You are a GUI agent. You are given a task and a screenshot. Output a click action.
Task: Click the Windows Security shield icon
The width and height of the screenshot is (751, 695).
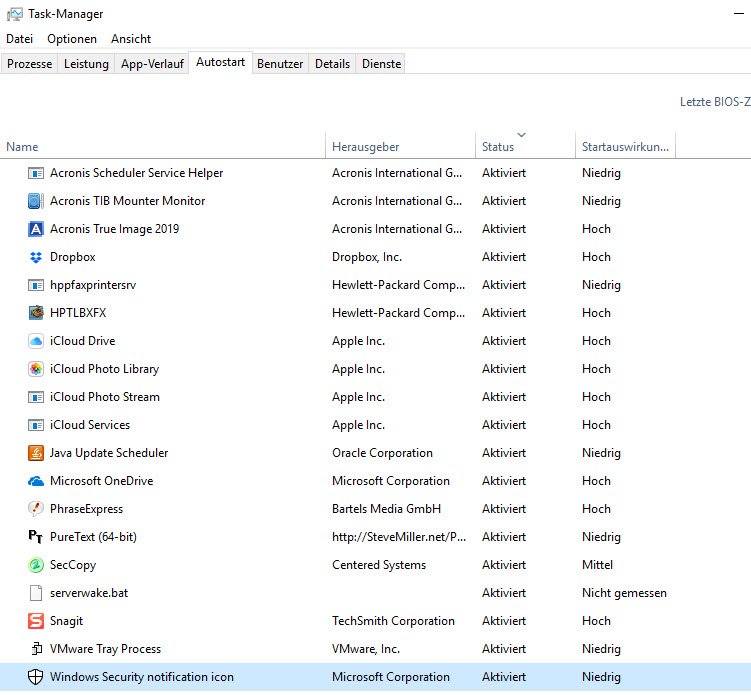coord(36,677)
